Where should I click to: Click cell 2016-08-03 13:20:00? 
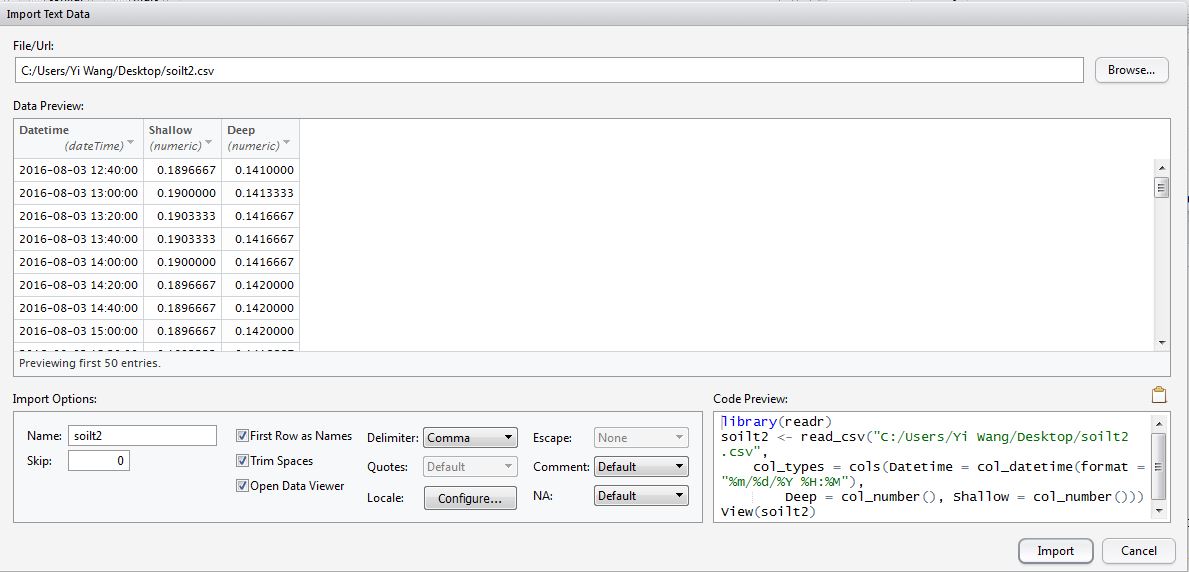pos(79,216)
